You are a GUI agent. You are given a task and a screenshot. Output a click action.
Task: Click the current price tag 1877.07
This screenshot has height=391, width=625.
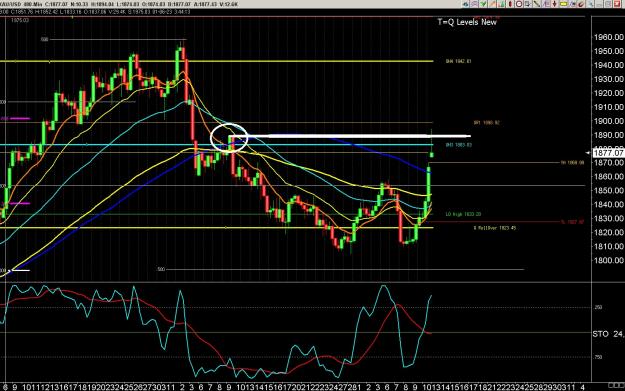[x=608, y=153]
